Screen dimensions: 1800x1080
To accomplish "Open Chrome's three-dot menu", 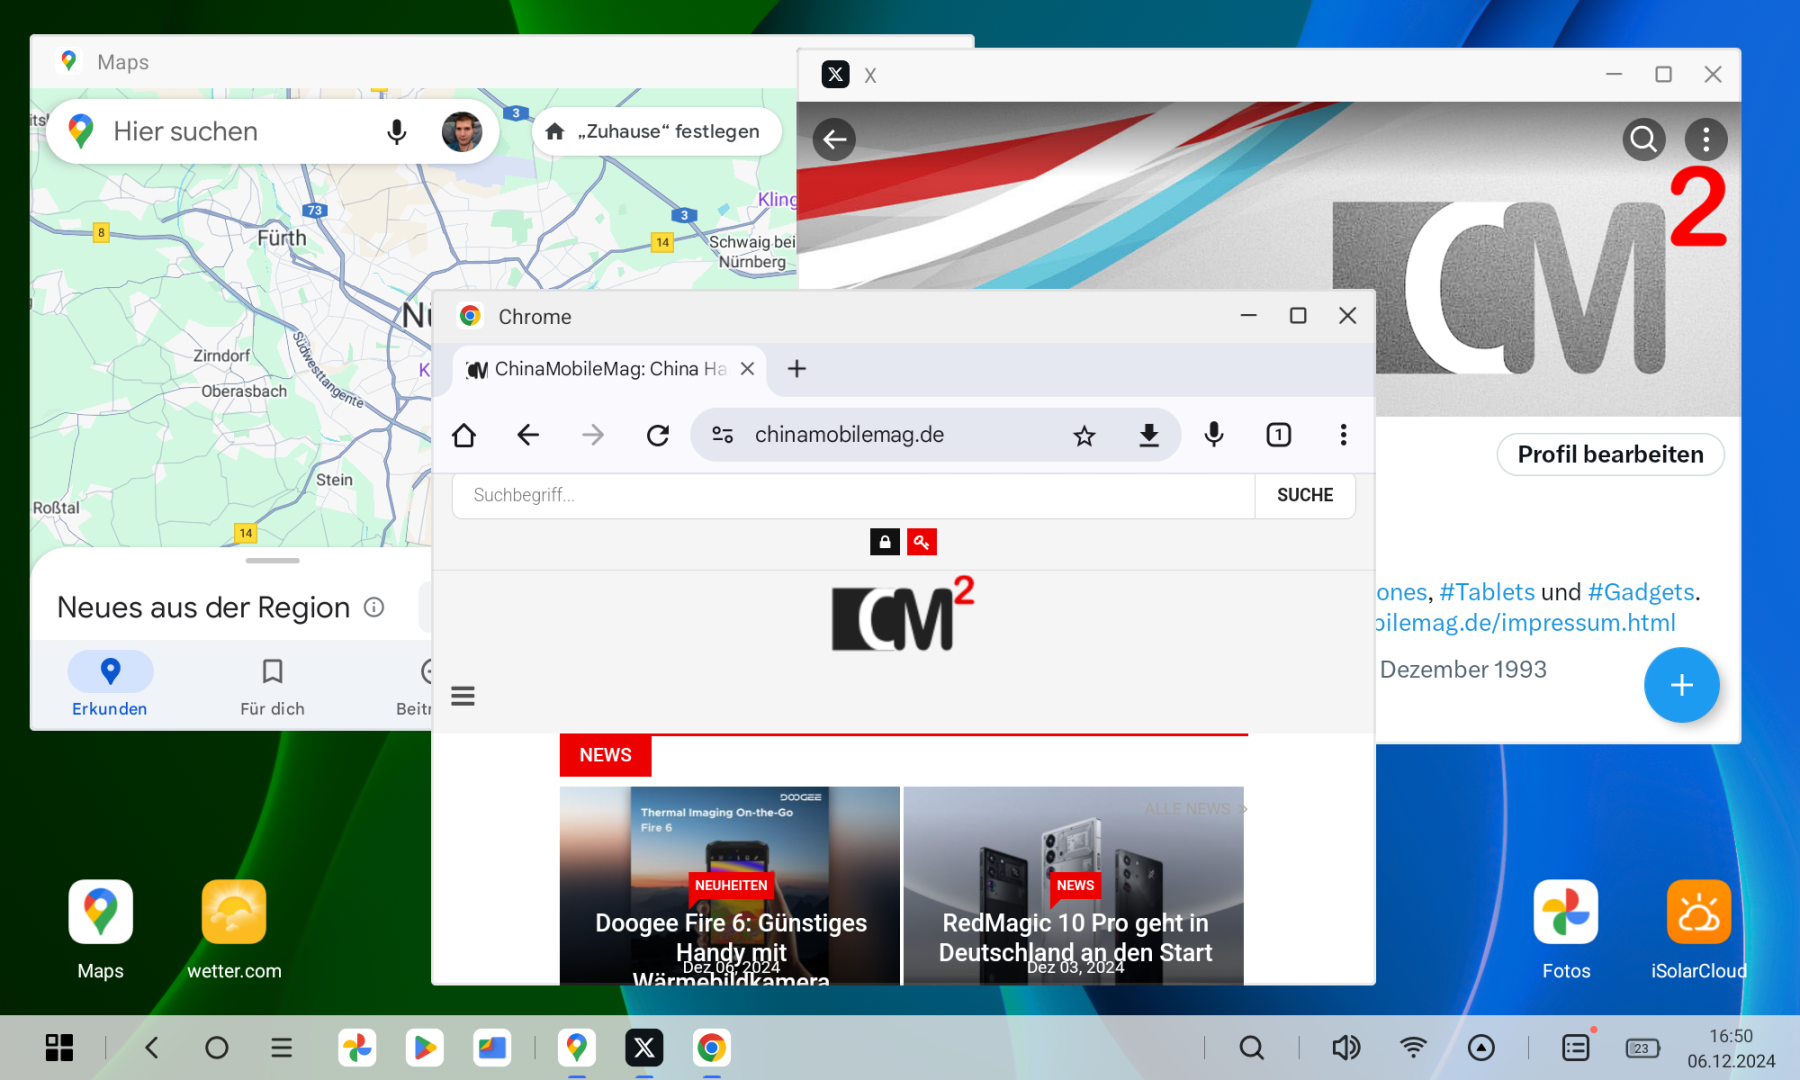I will coord(1343,435).
